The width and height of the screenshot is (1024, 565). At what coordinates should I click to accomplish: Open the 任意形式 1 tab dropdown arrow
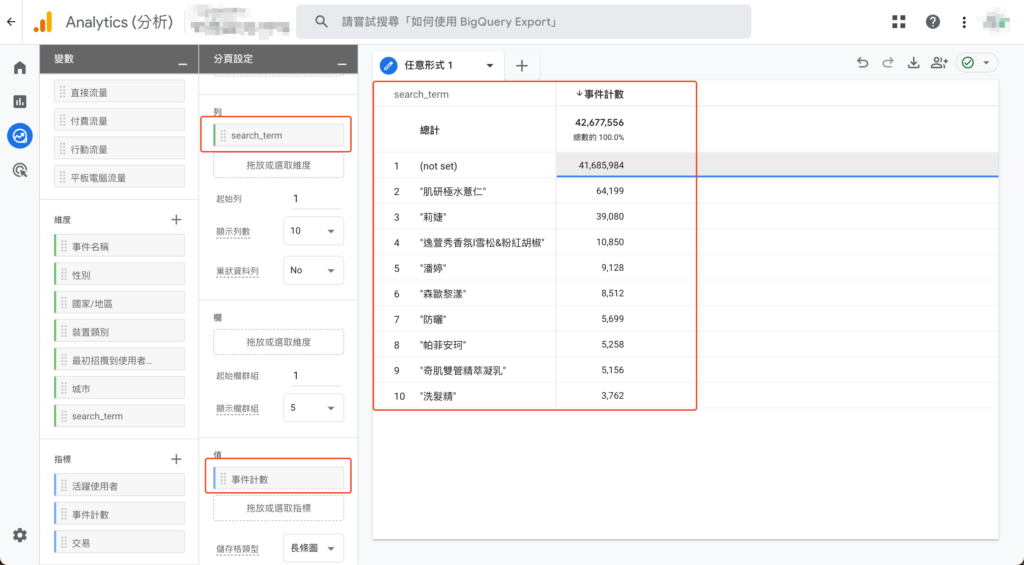490,65
